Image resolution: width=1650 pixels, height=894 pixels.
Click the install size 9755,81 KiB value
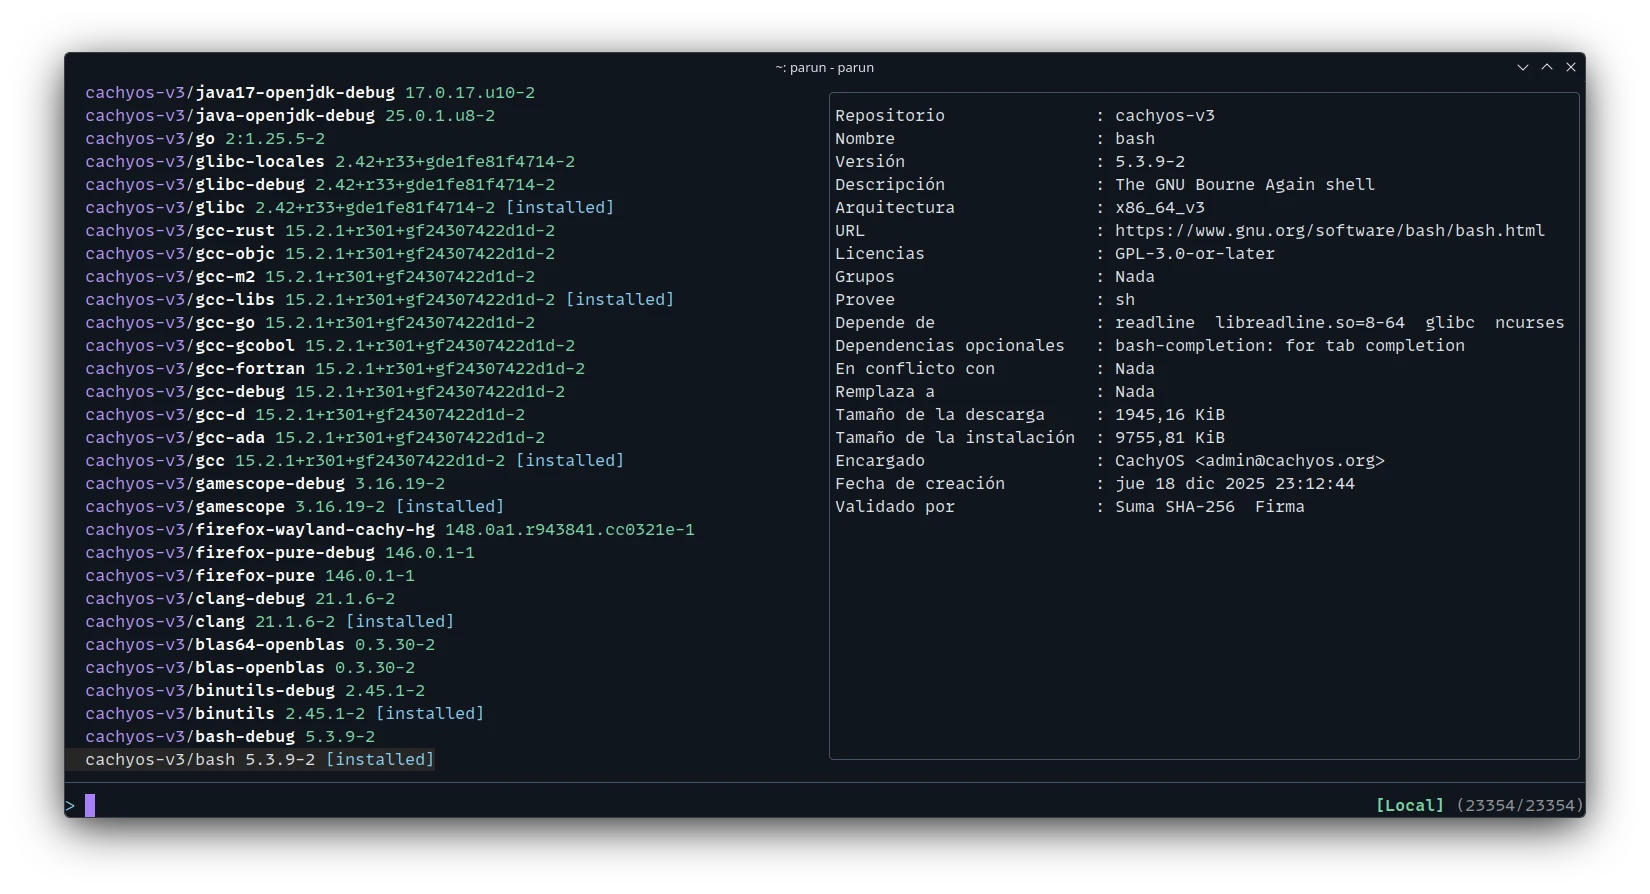[x=1170, y=438]
